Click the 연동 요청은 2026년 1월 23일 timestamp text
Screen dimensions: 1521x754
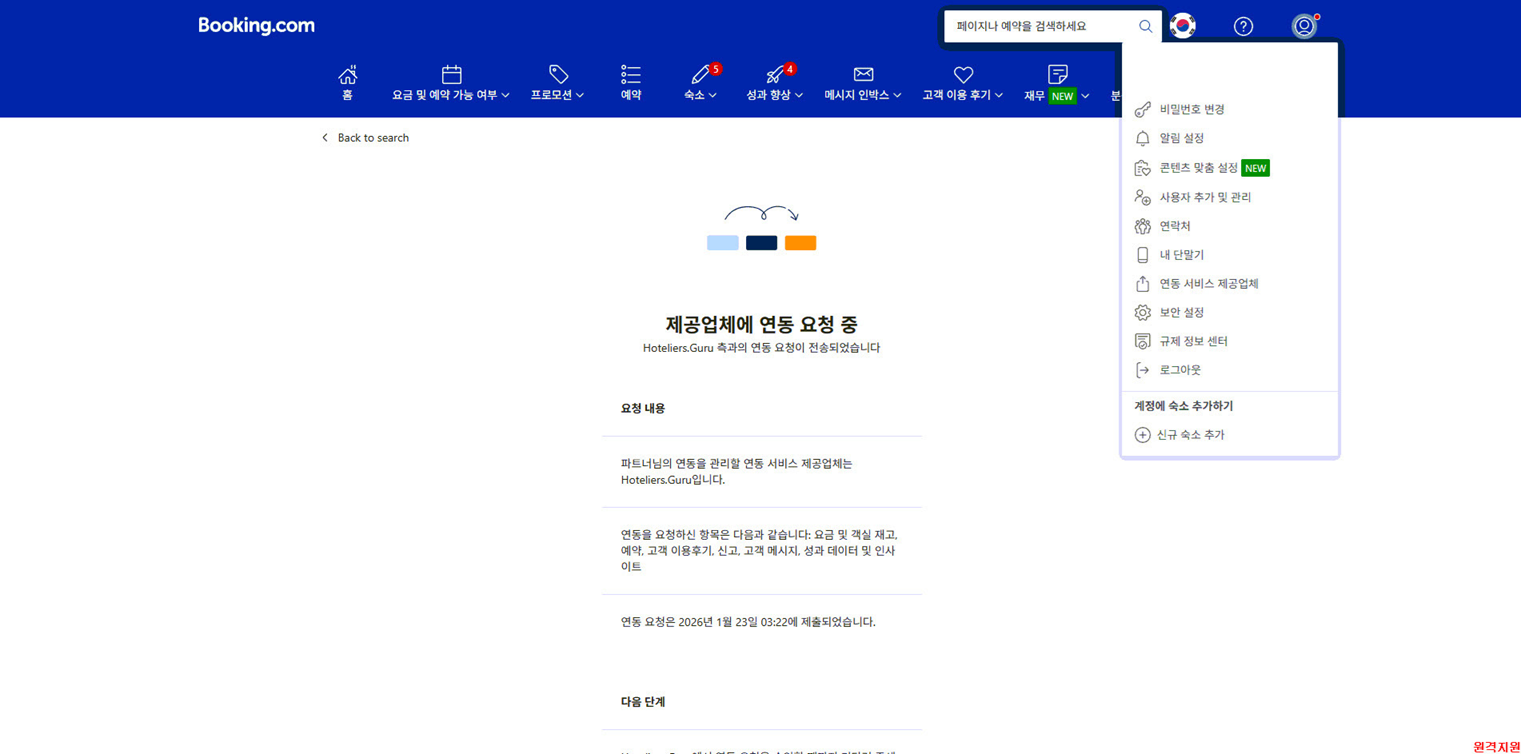[x=748, y=622]
